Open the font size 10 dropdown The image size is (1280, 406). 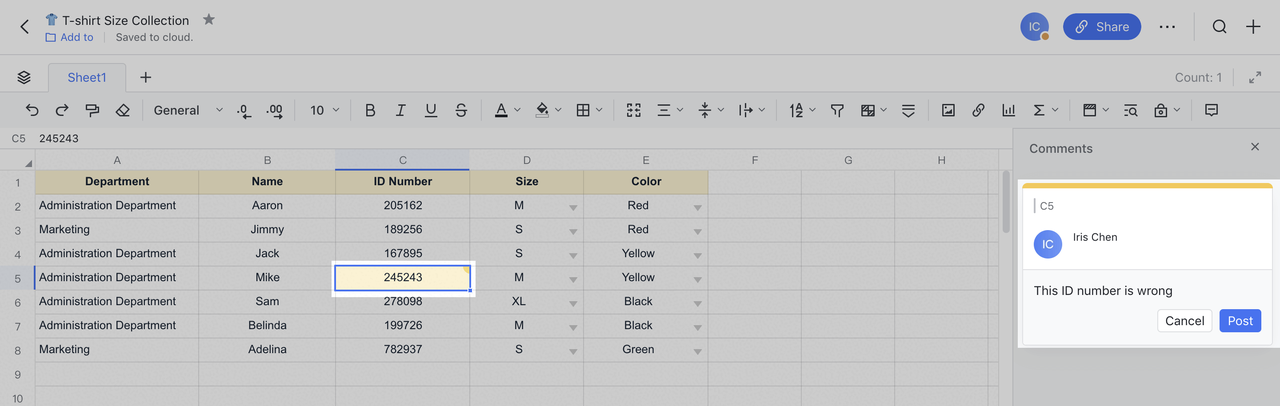324,110
